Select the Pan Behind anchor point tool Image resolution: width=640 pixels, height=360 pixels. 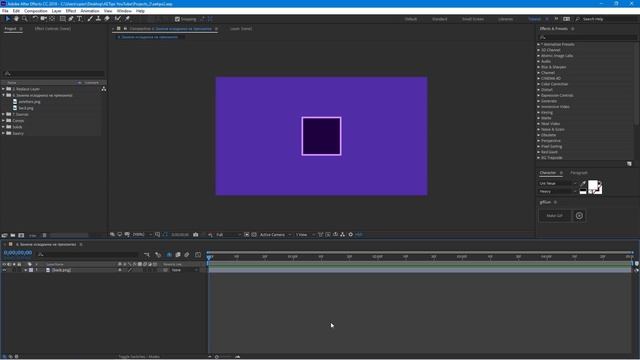pyautogui.click(x=52, y=19)
